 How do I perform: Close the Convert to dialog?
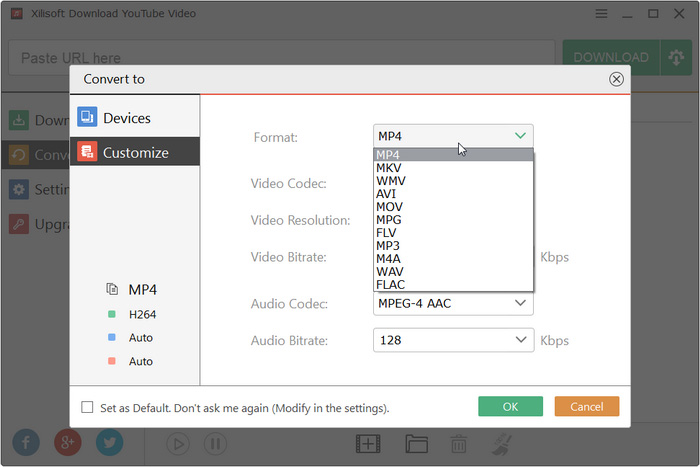616,79
